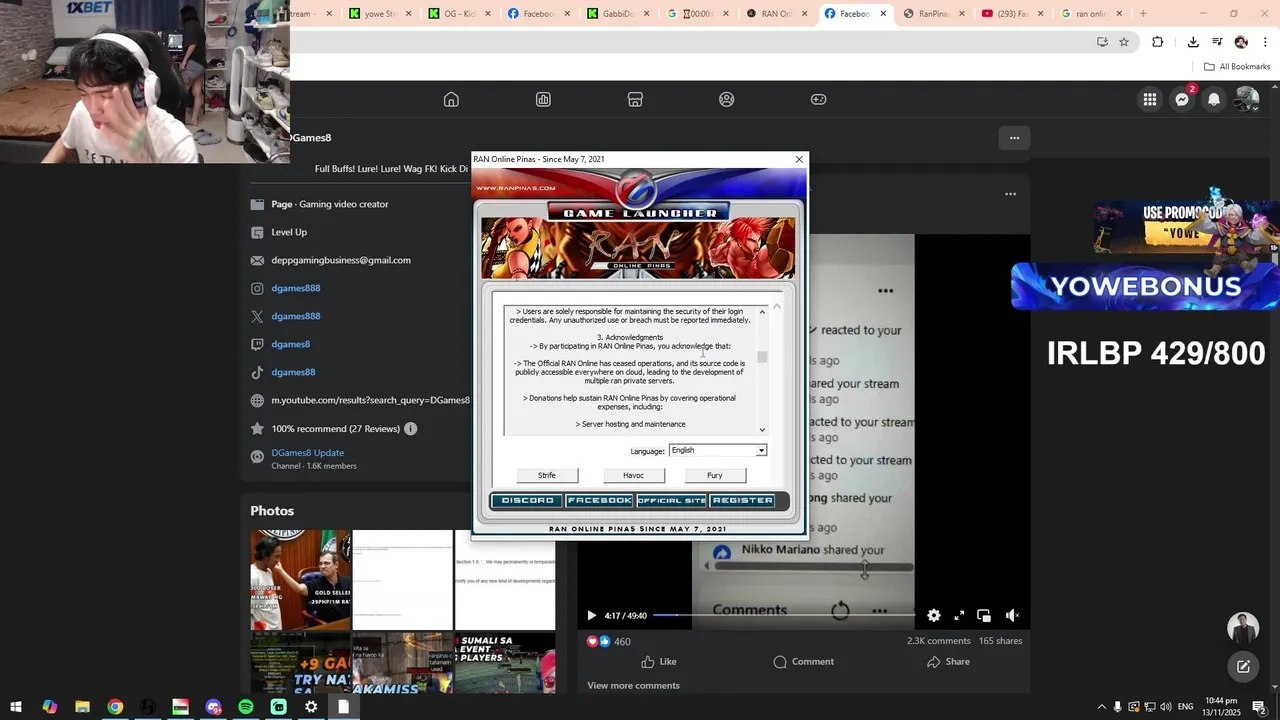Enter fullscreen on the Facebook video
1280x720 pixels.
(959, 616)
